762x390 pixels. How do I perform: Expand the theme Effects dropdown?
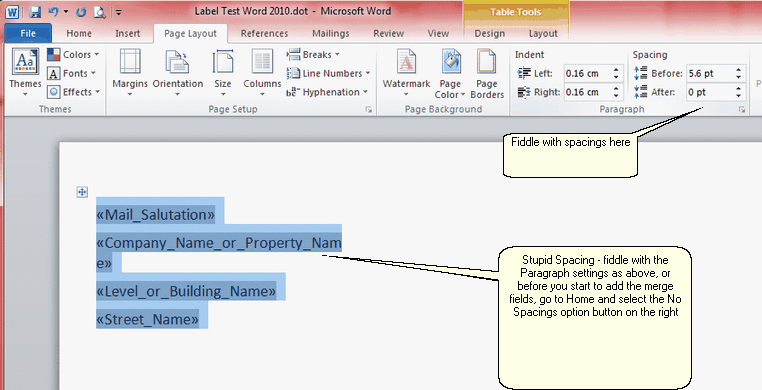click(74, 92)
